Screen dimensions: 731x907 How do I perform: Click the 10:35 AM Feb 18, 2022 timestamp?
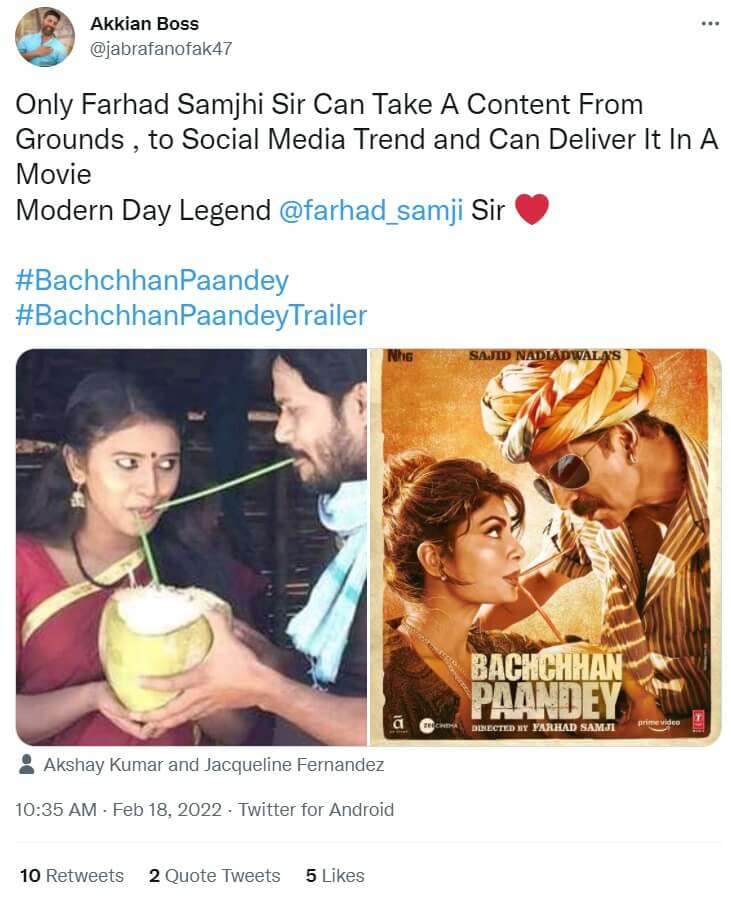click(x=119, y=809)
